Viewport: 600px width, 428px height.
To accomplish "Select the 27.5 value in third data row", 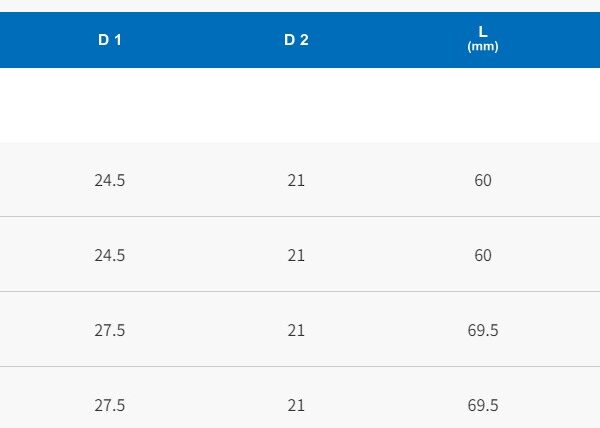I will [x=109, y=330].
